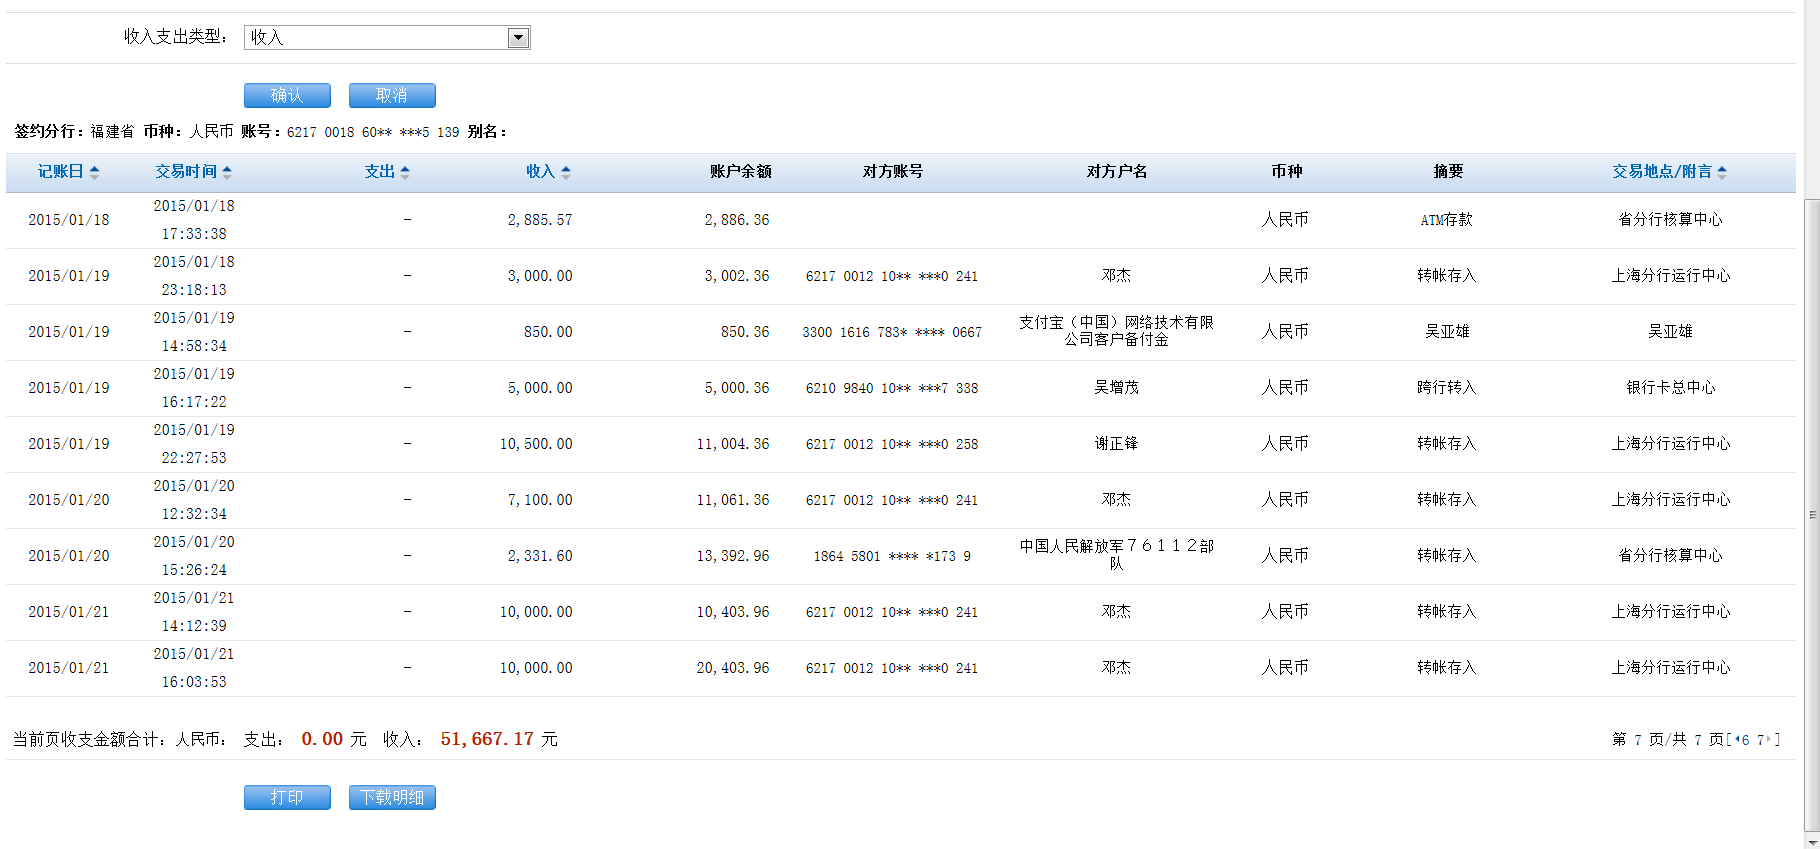Go to previous page with left arrow

tap(1736, 739)
